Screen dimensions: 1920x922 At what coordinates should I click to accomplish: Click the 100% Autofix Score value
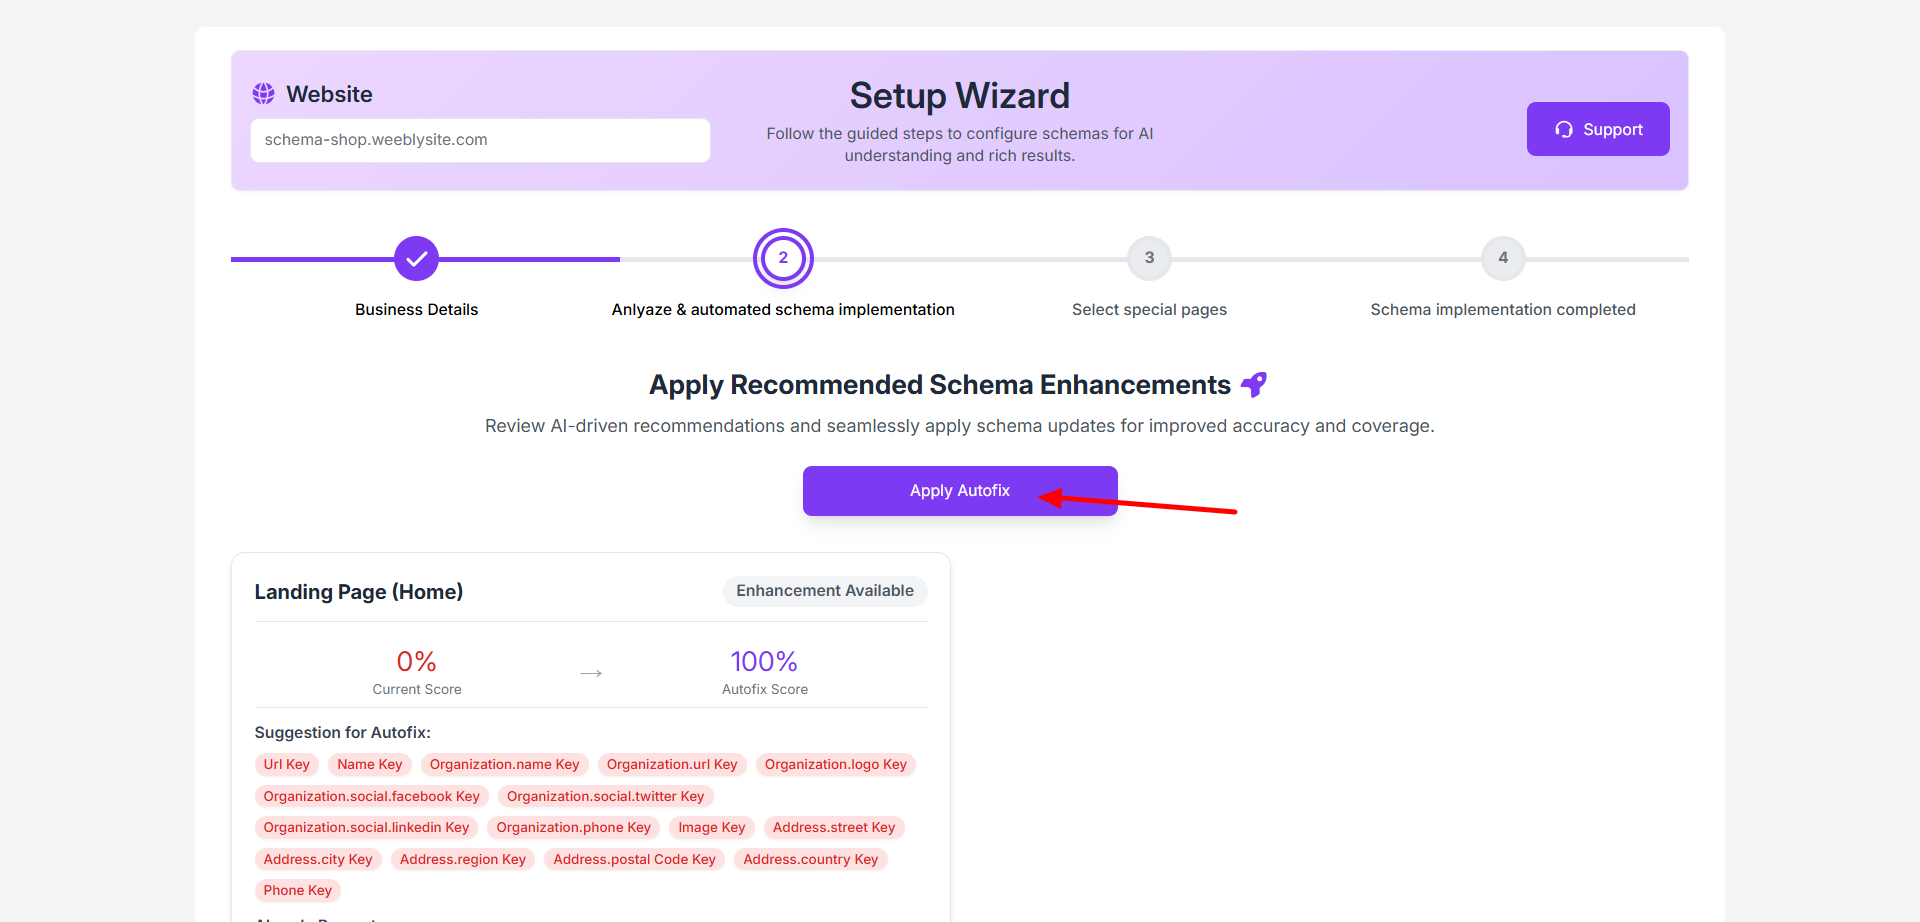pos(764,662)
